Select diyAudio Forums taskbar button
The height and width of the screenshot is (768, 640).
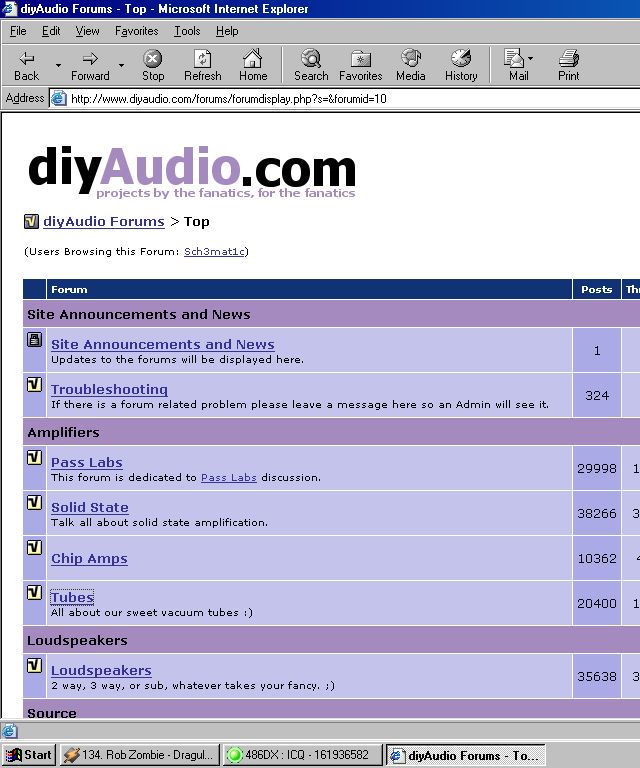tap(466, 755)
